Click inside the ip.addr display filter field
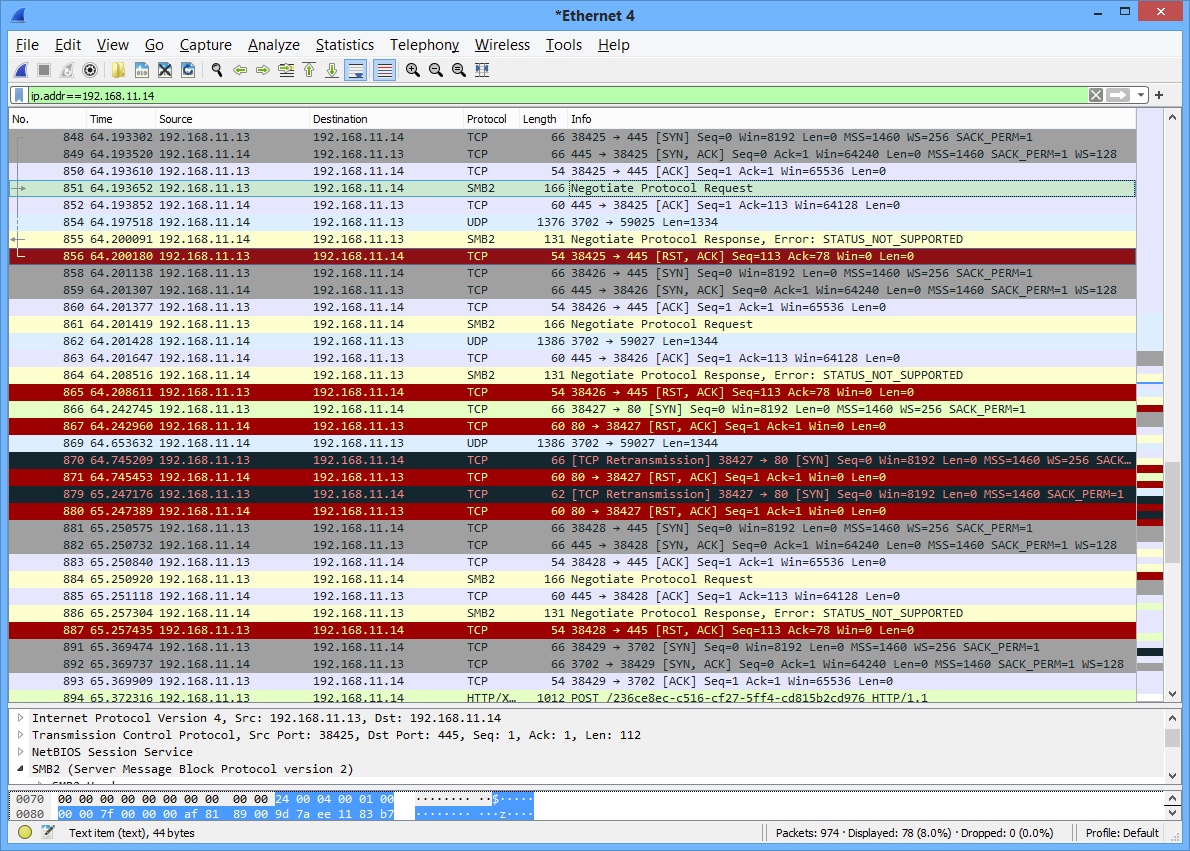Image resolution: width=1190 pixels, height=851 pixels. tap(500, 95)
